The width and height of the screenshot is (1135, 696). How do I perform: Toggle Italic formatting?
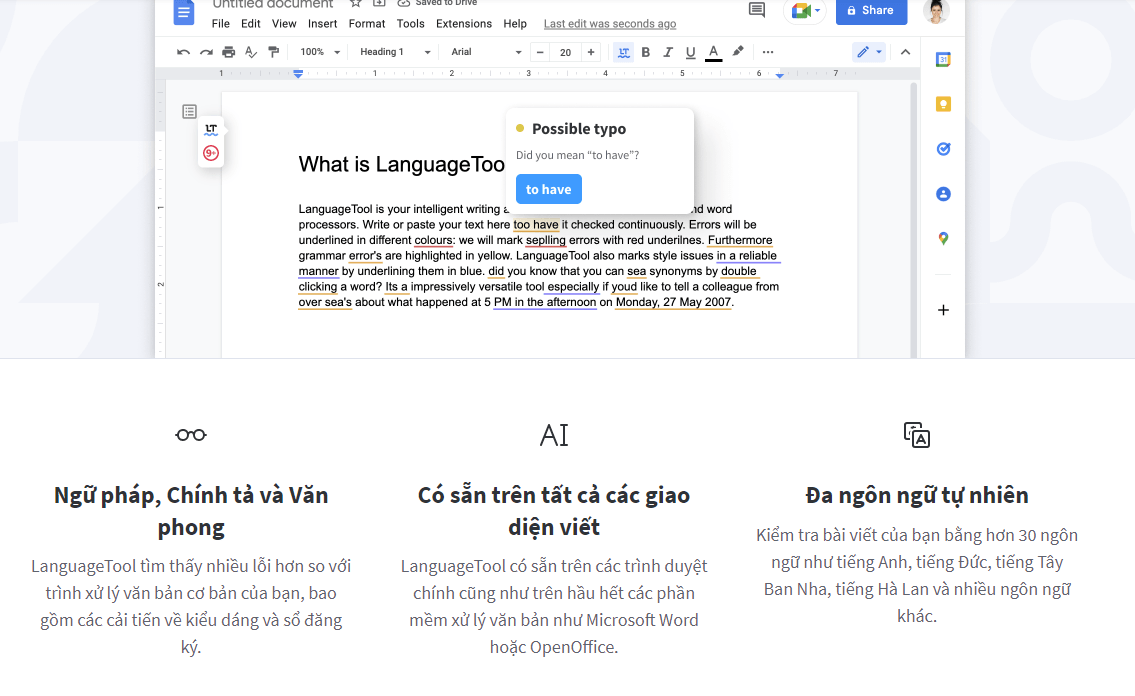coord(667,51)
